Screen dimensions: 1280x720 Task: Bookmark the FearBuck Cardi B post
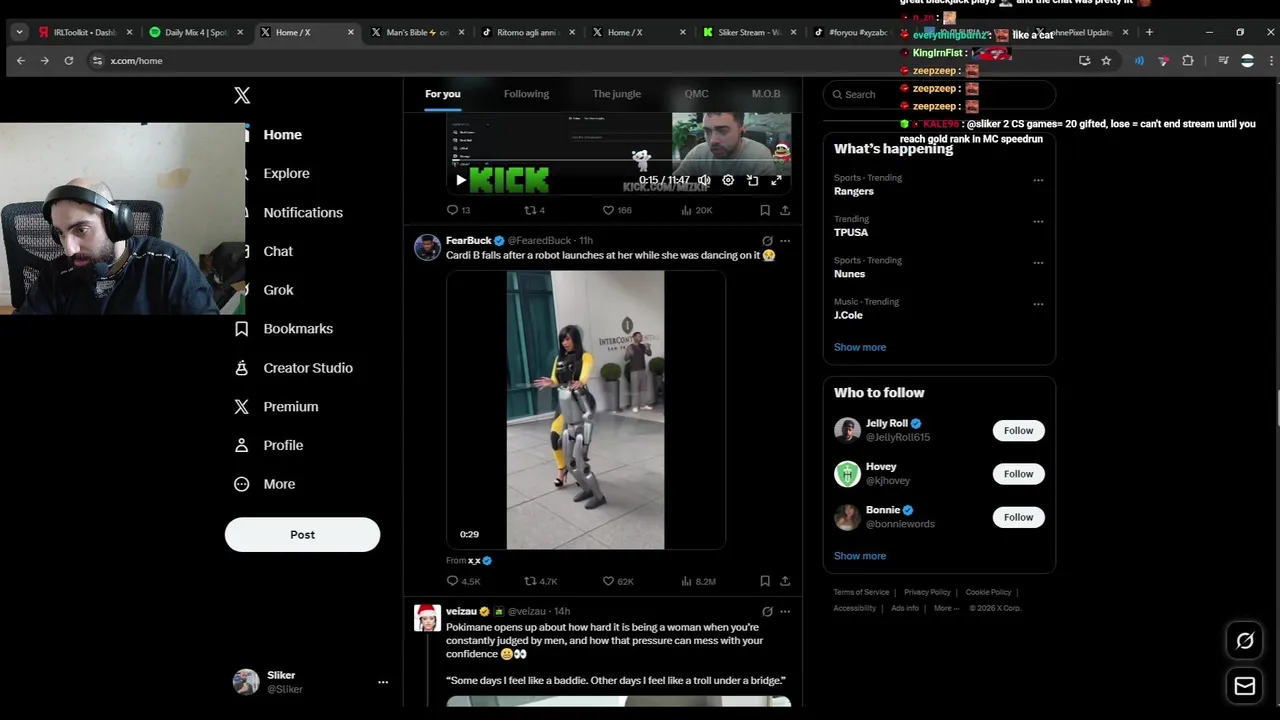[x=765, y=581]
